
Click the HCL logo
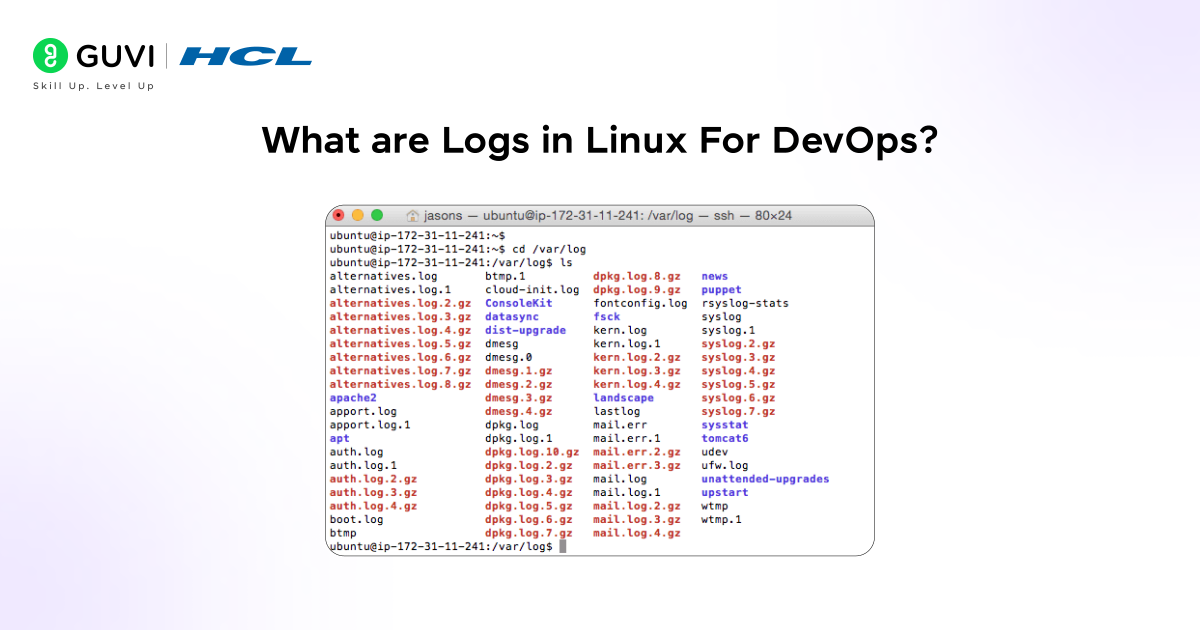(246, 56)
